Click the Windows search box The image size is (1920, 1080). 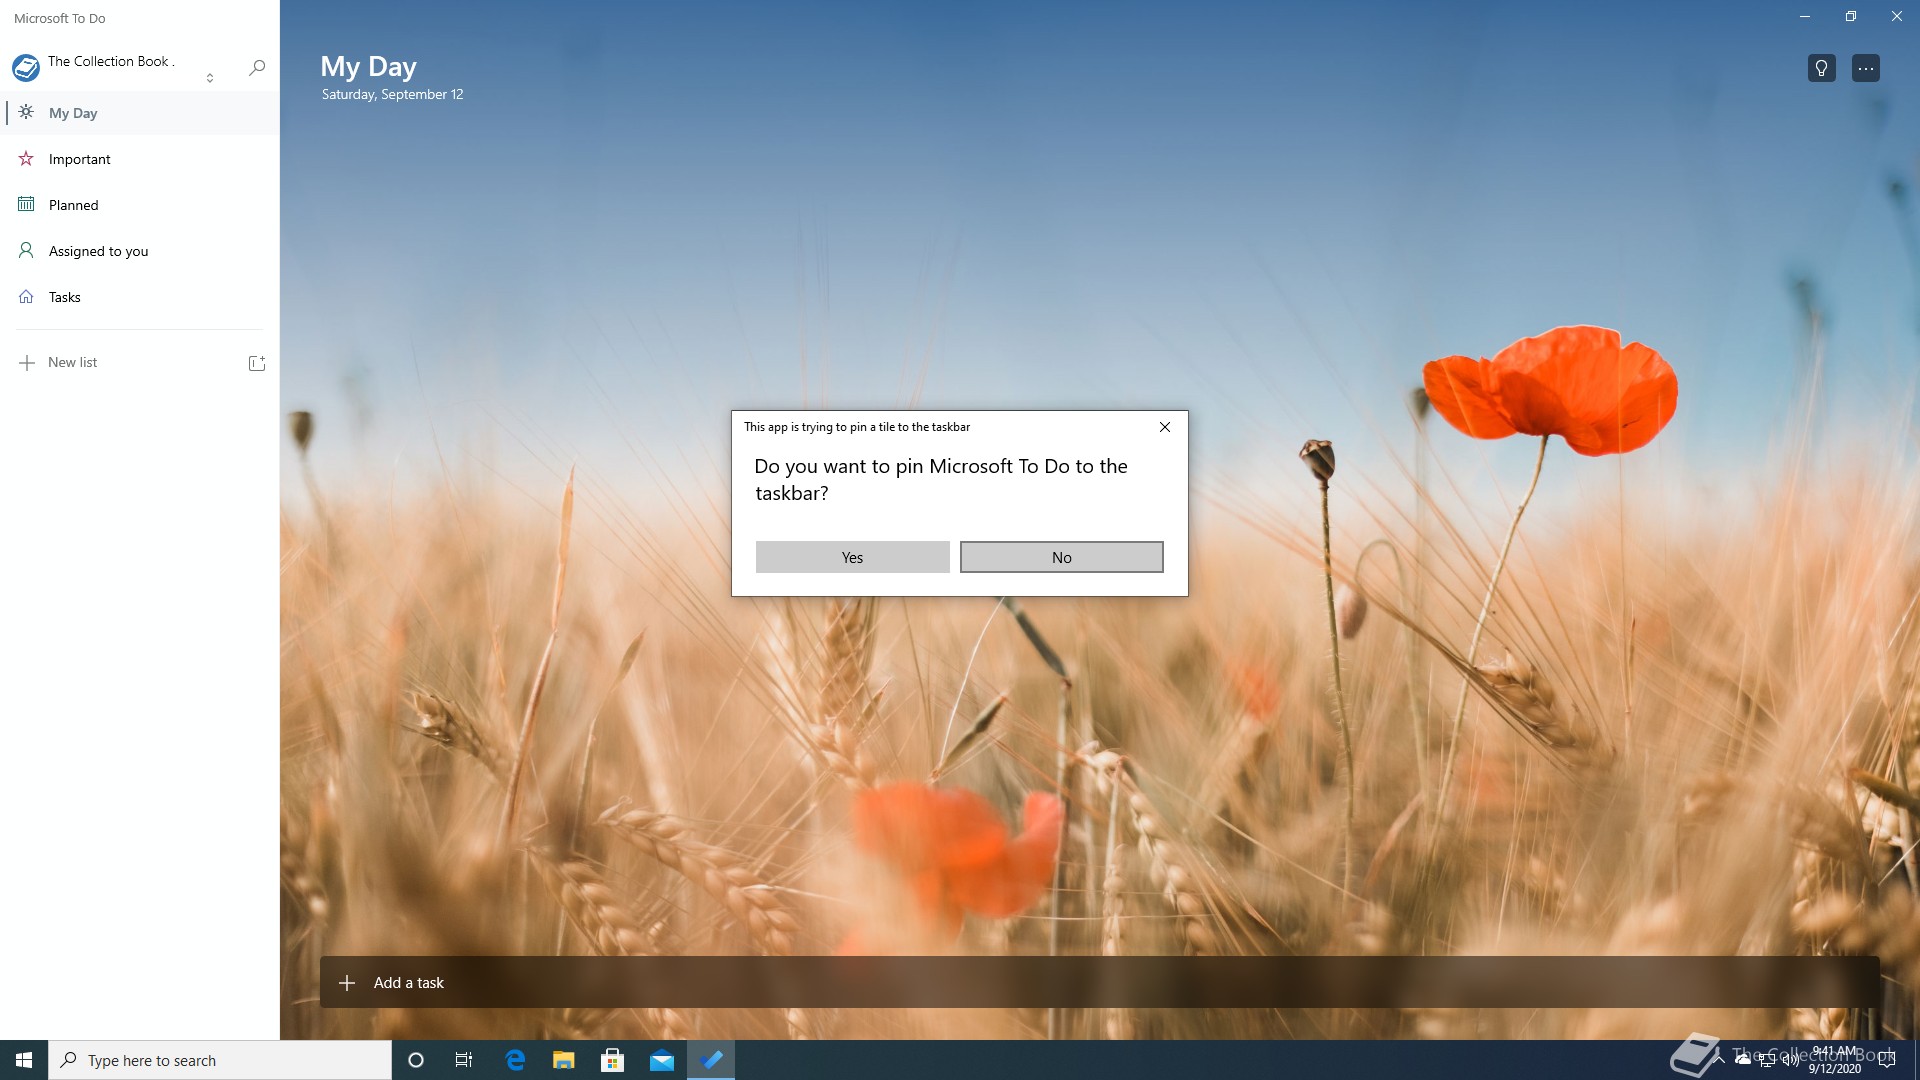click(220, 1060)
